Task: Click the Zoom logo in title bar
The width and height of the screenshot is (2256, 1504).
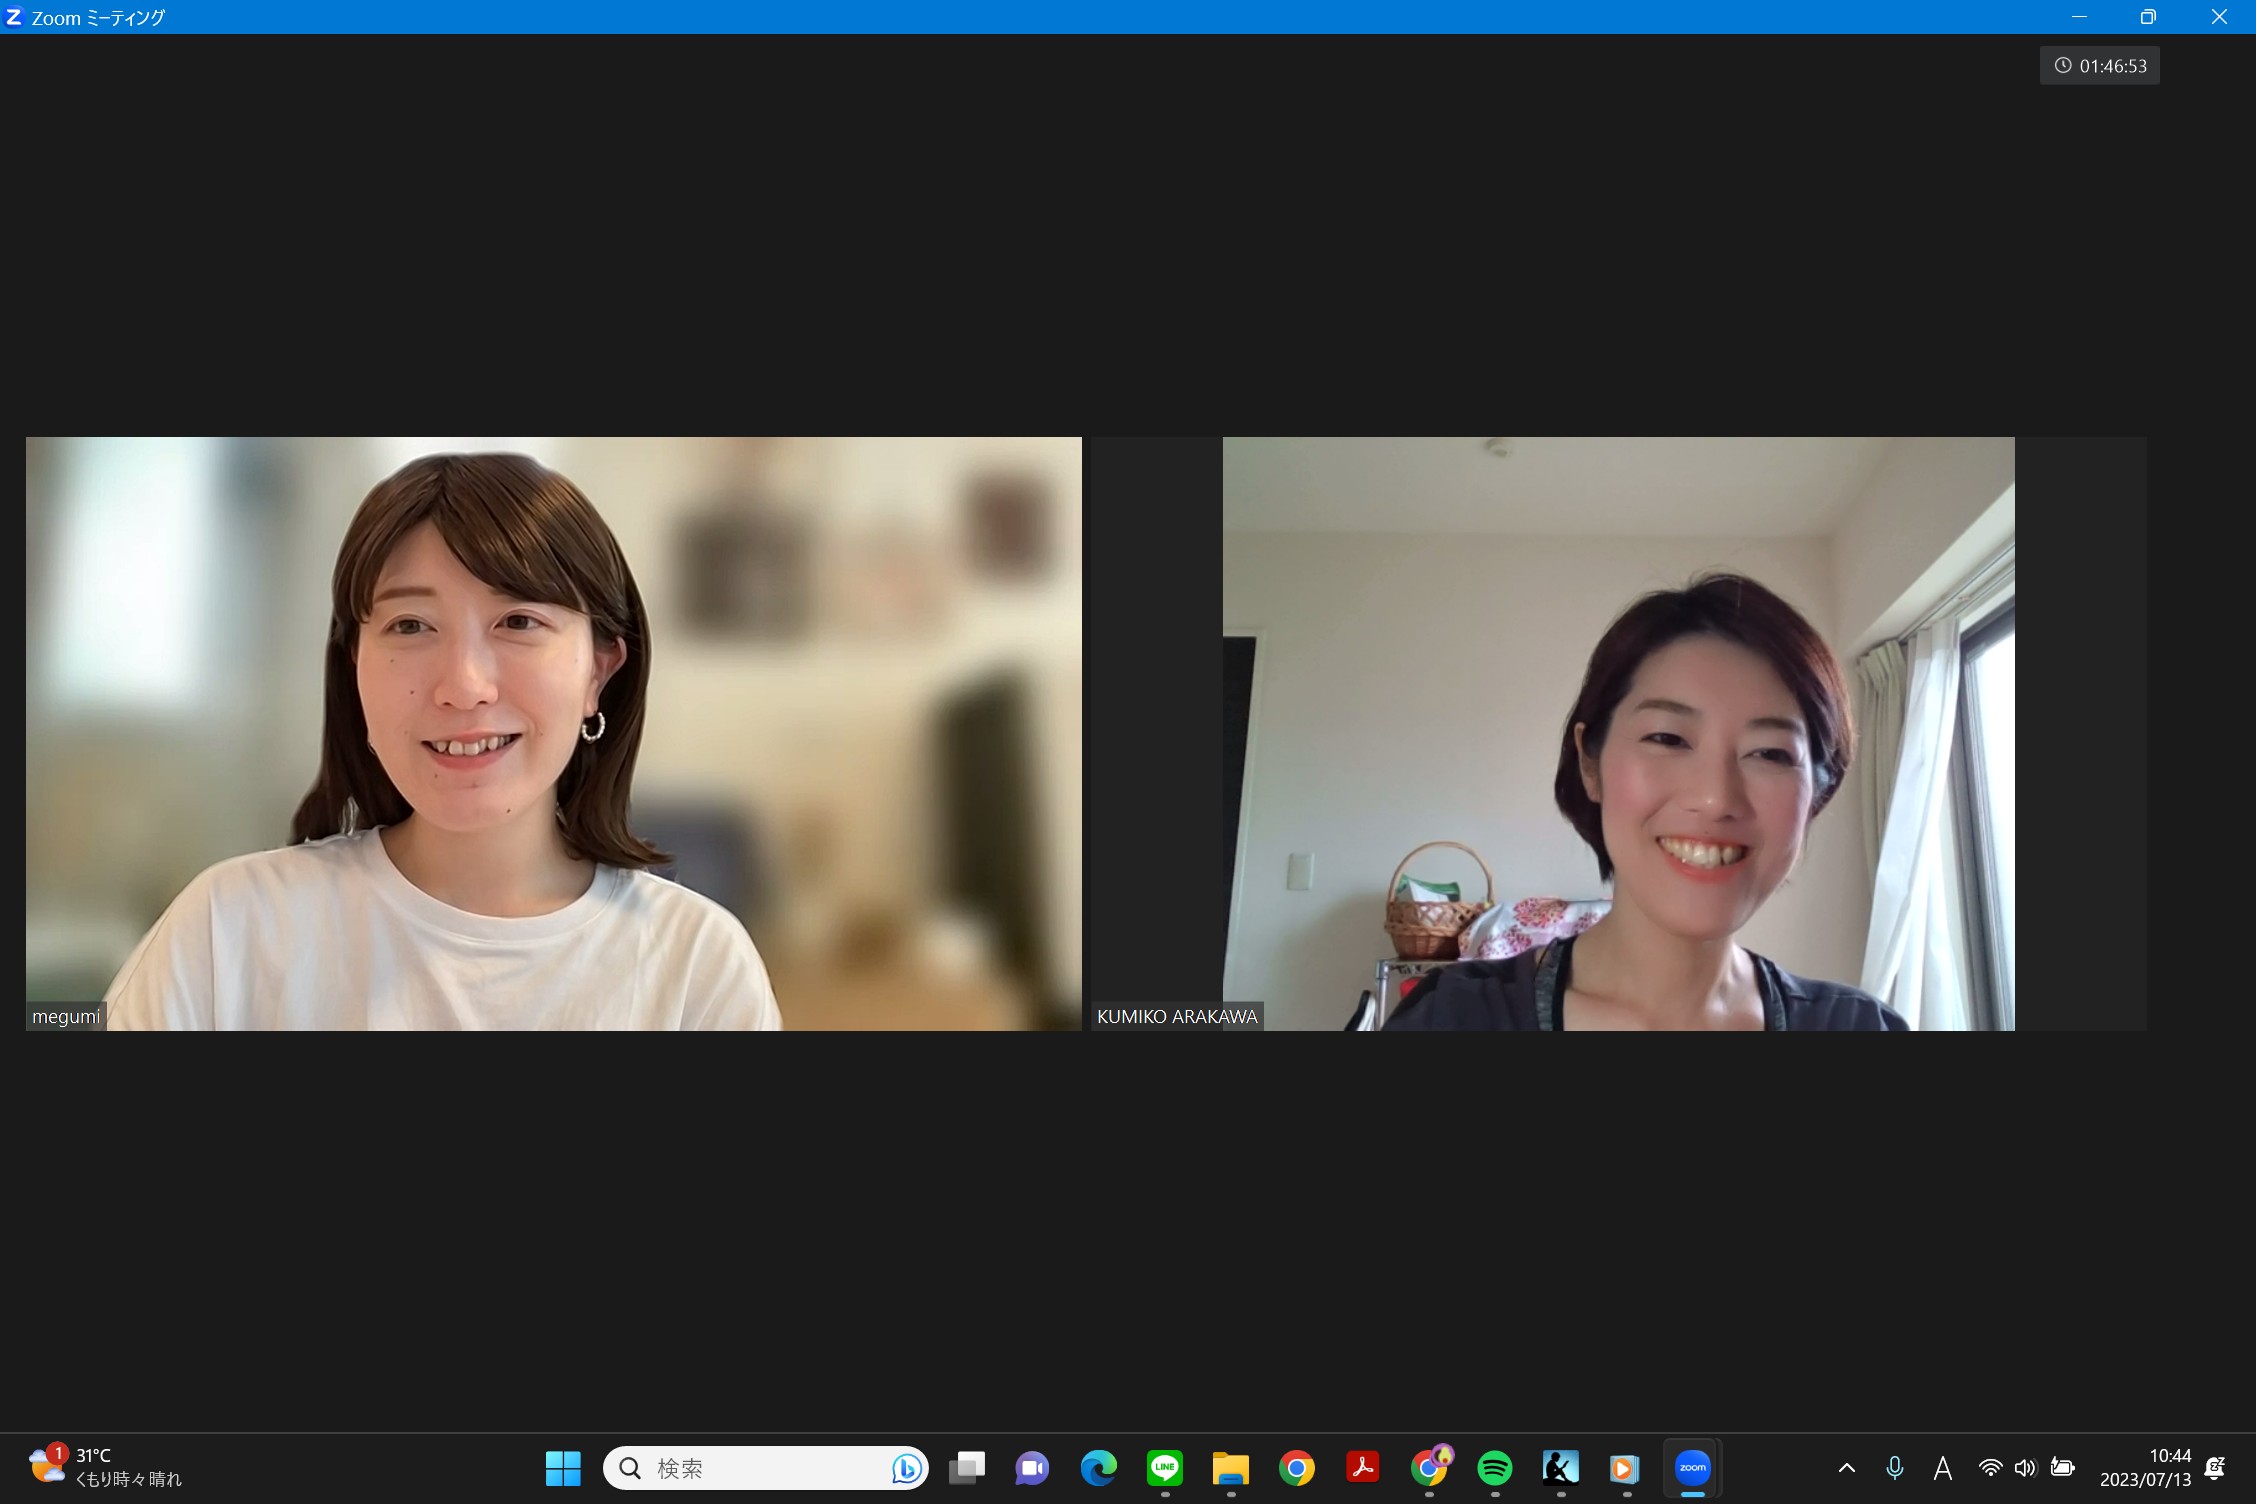Action: pos(14,17)
